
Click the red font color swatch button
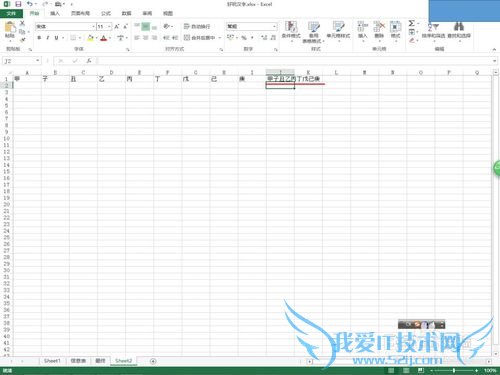click(104, 38)
